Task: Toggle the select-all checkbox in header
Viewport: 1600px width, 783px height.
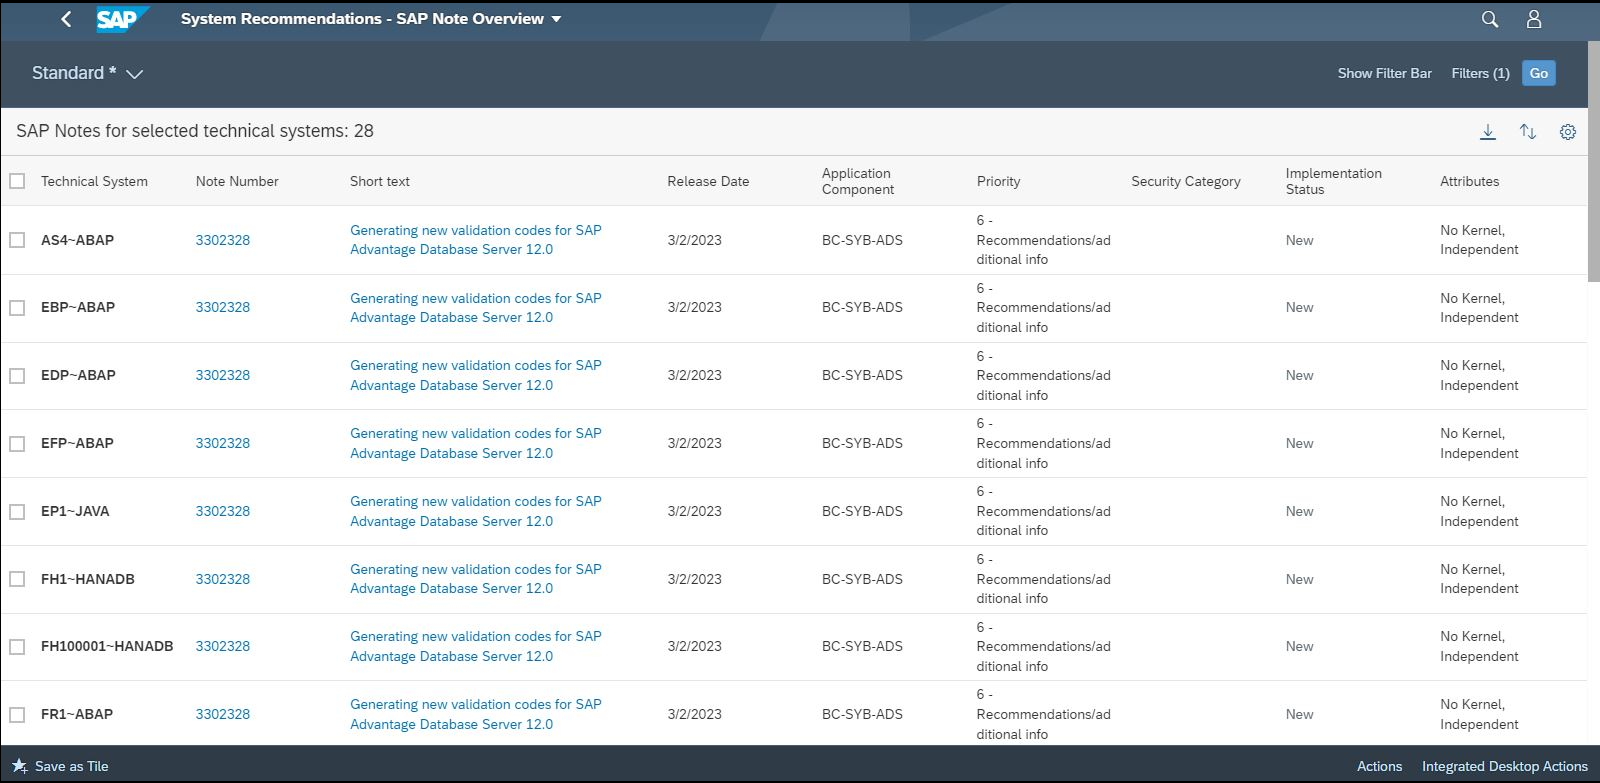Action: click(17, 181)
